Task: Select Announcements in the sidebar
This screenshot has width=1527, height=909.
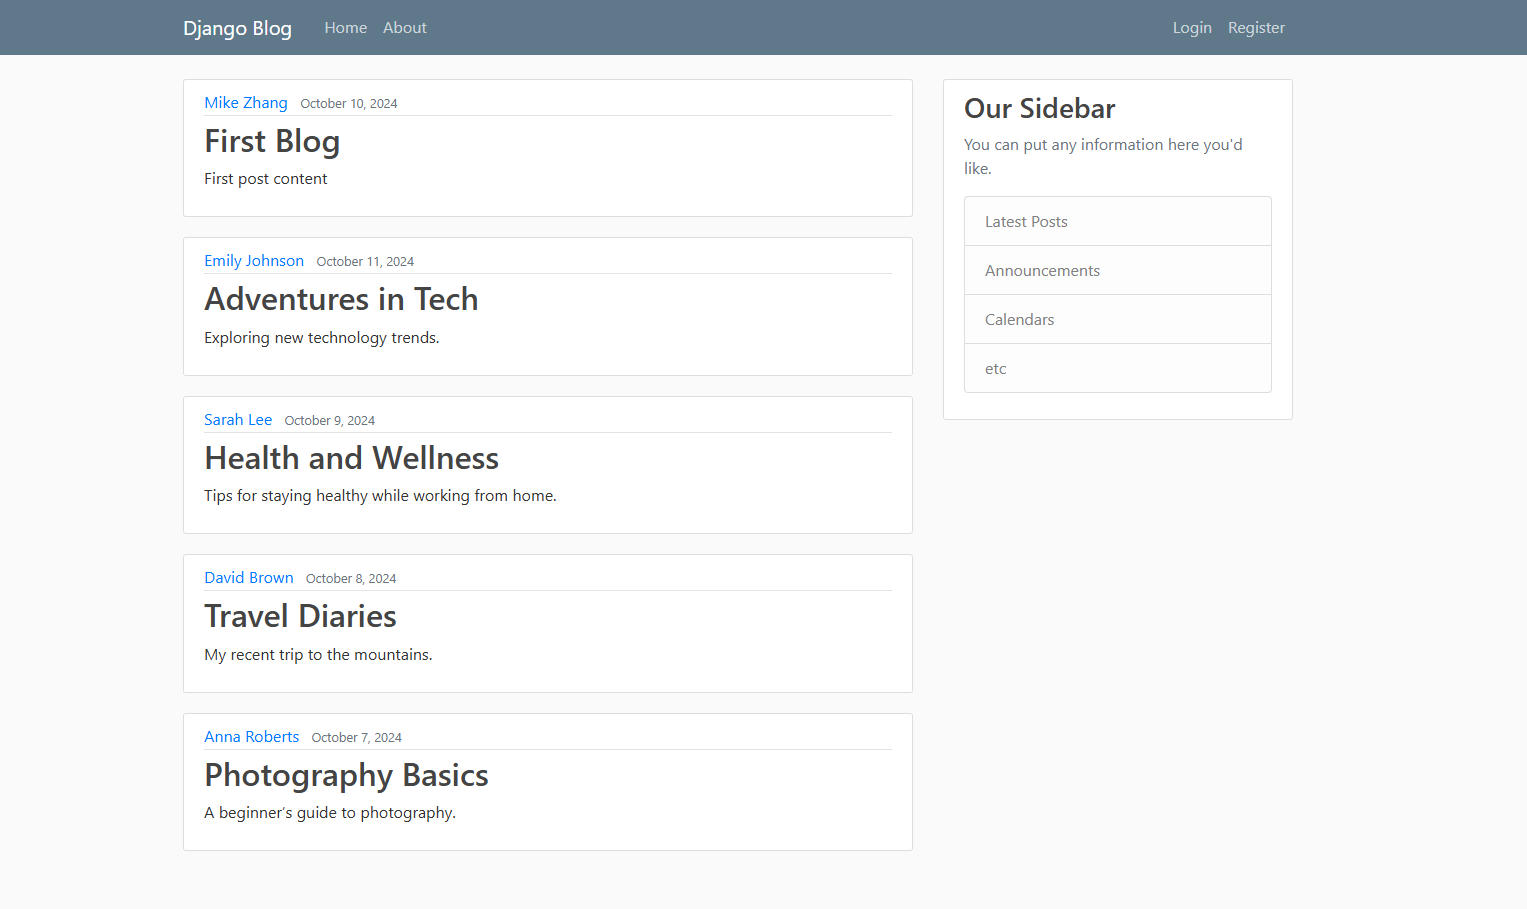Action: pyautogui.click(x=1042, y=270)
